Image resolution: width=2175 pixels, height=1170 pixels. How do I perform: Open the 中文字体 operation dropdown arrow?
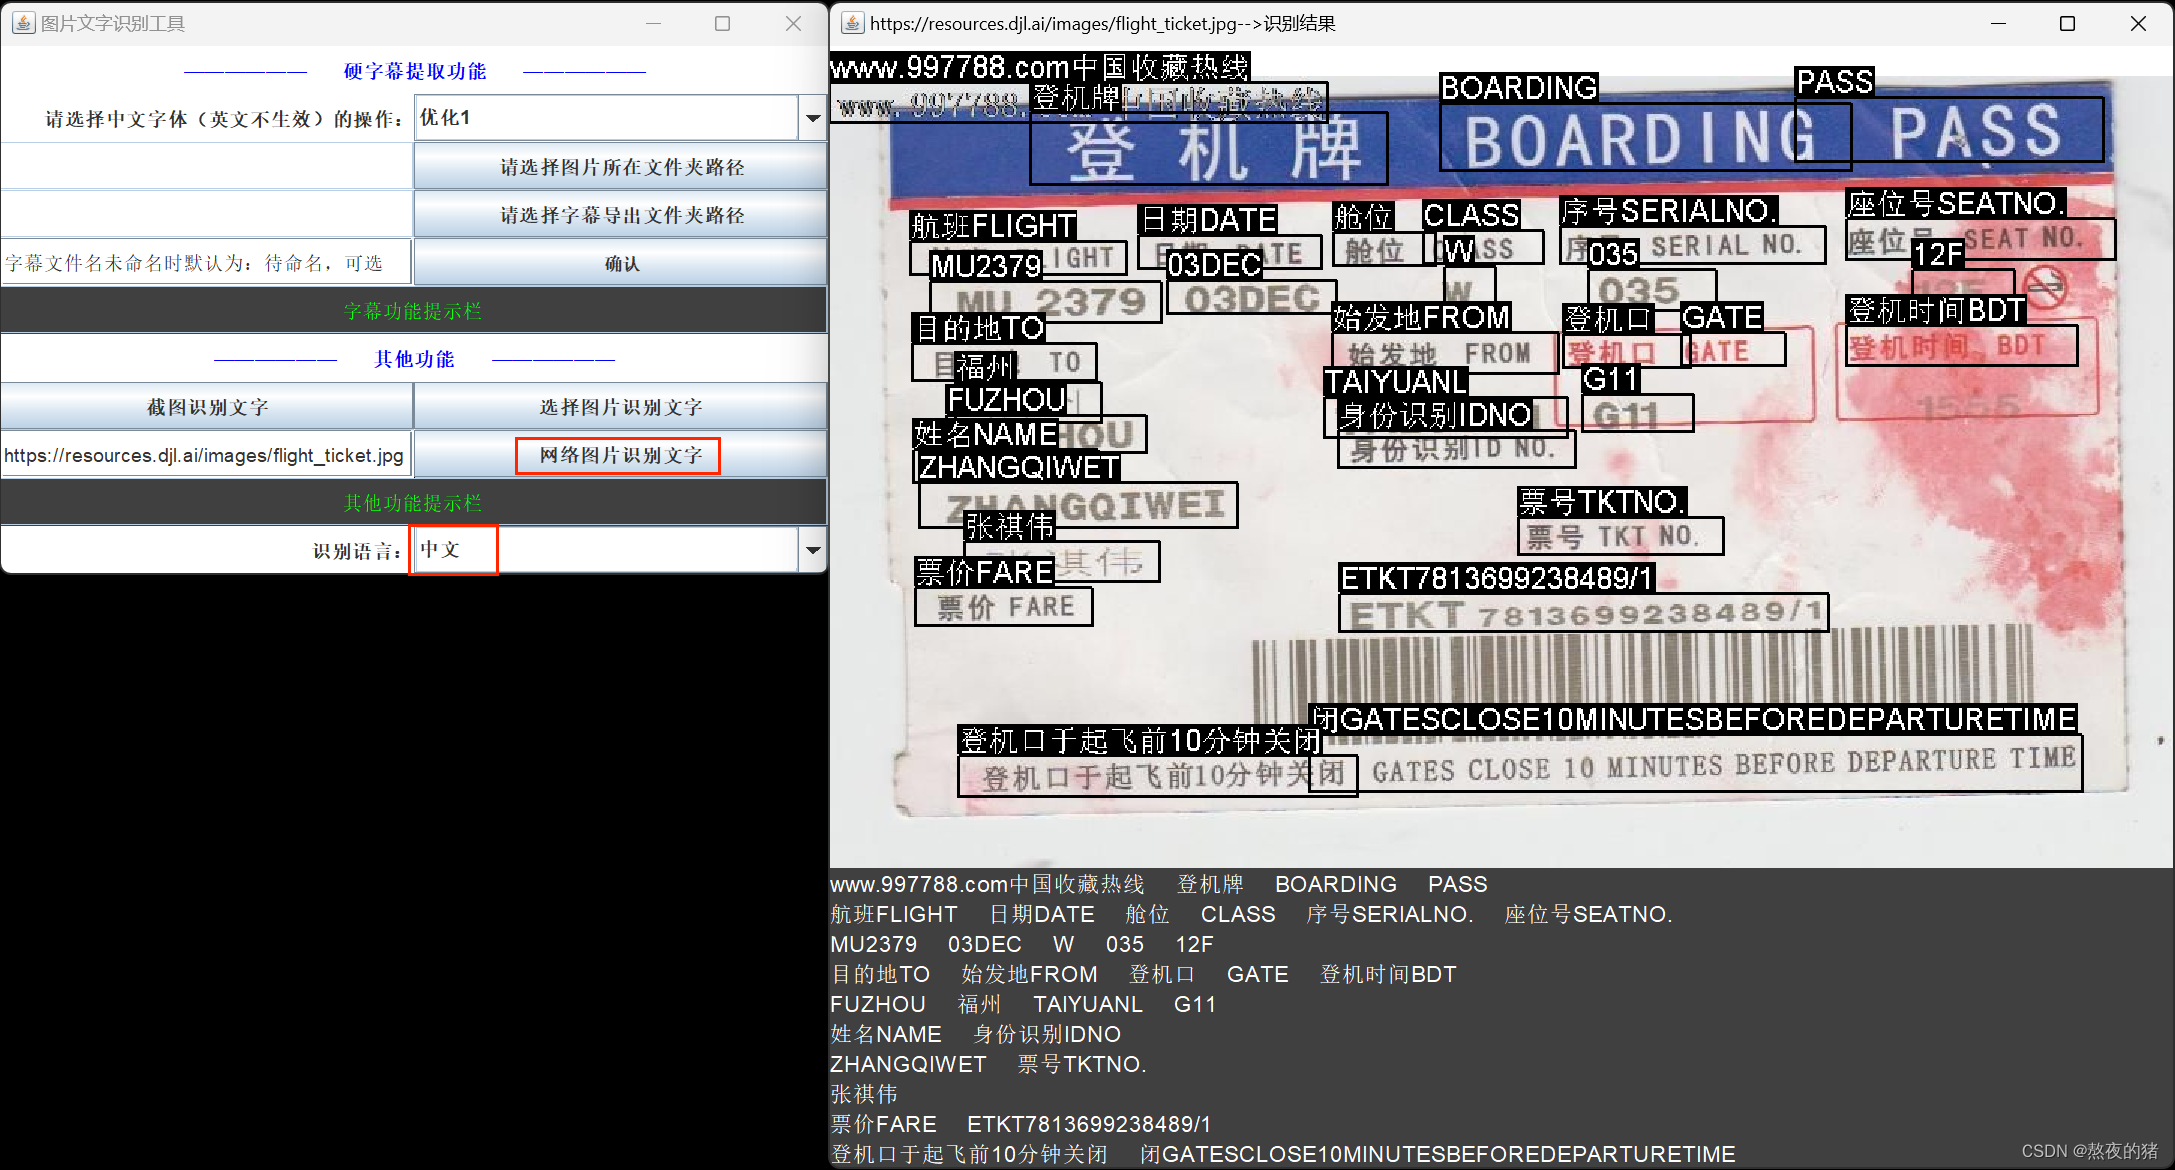pyautogui.click(x=812, y=118)
